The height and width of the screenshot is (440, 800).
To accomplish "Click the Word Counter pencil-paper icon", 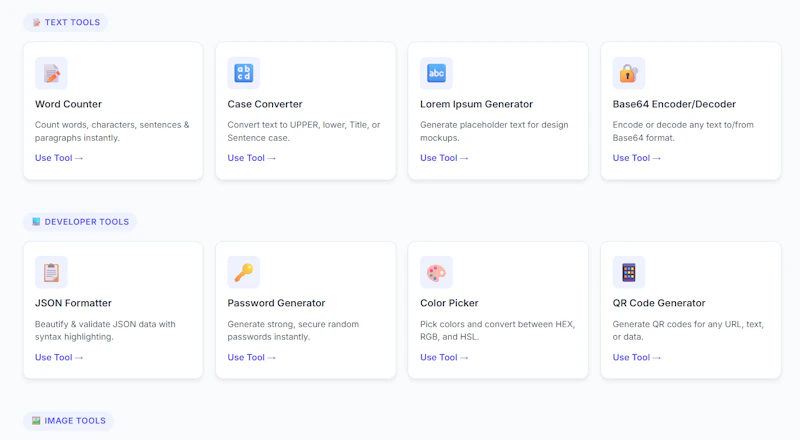I will 51,74.
